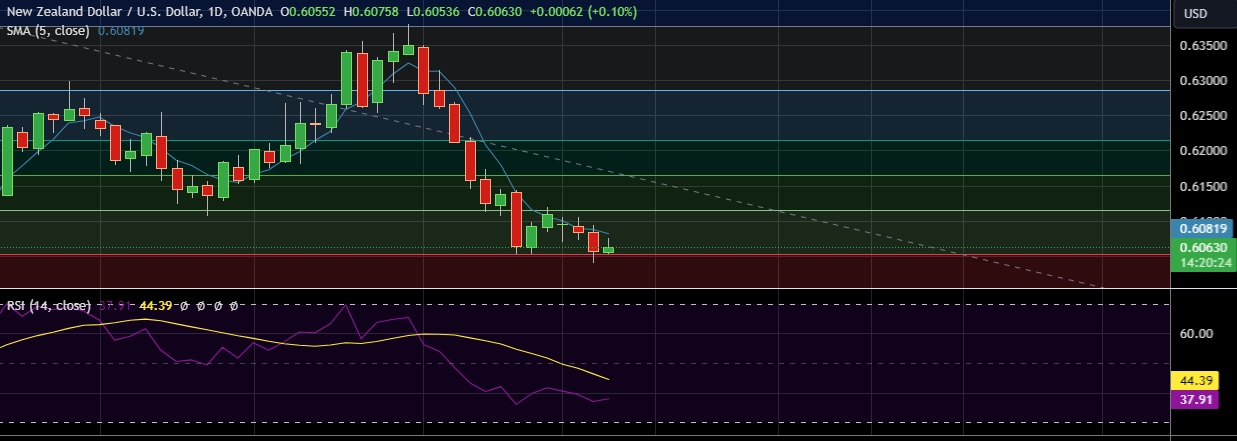Click the blue 0.60819 price axis label
The width and height of the screenshot is (1237, 441).
pos(1203,228)
